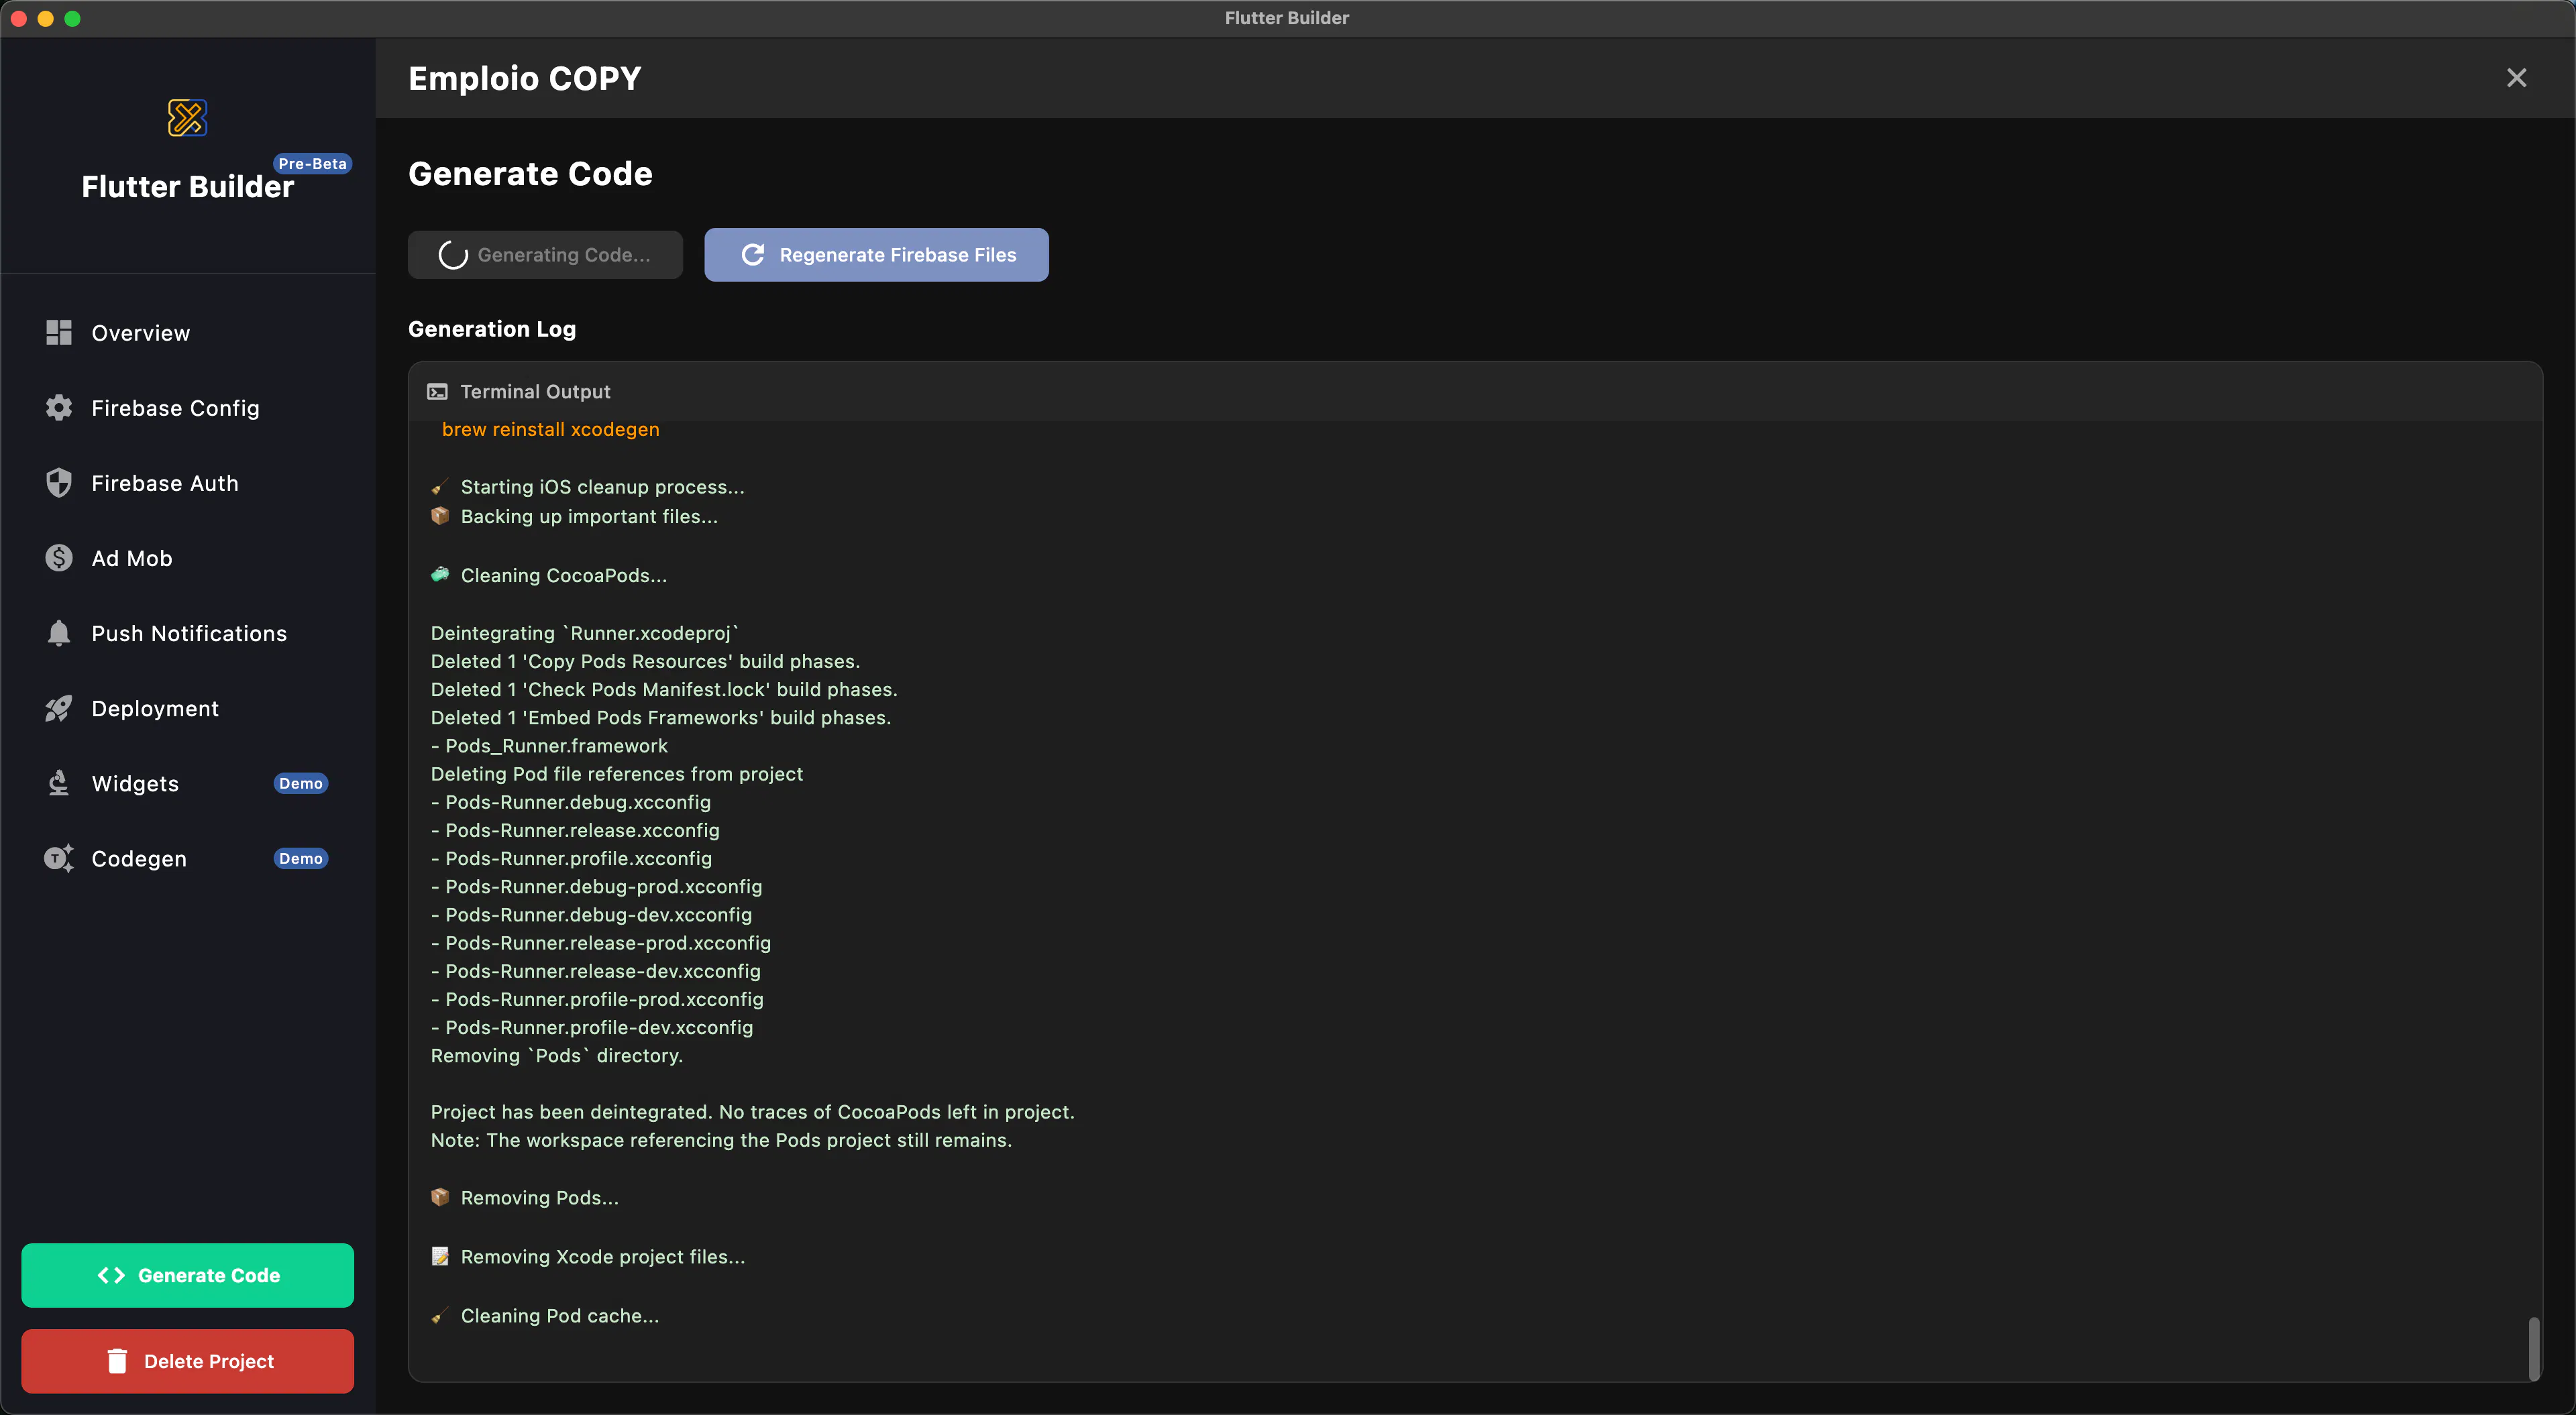Click the Demo badge next to Widgets
Screen dimensions: 2576x1415
pos(301,783)
